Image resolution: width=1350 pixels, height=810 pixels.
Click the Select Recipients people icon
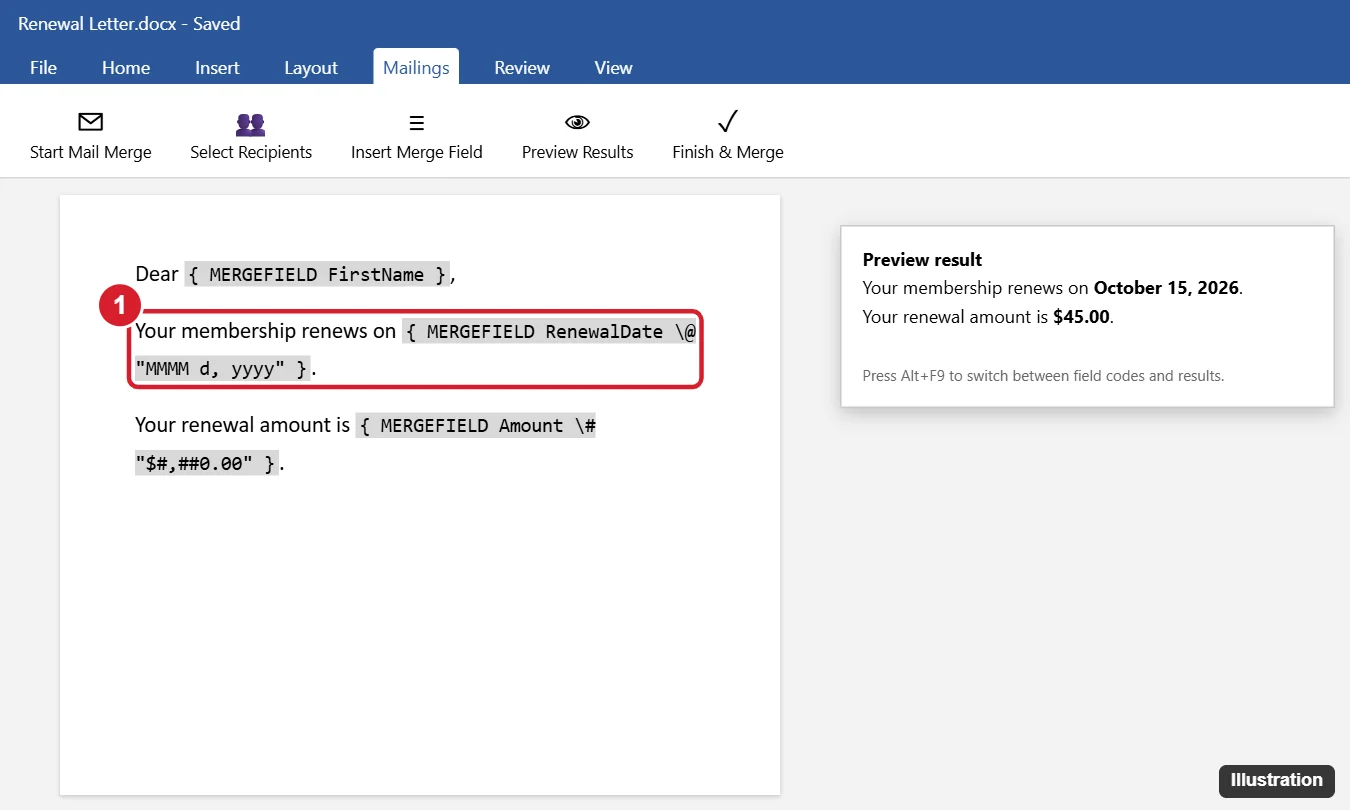pos(251,124)
